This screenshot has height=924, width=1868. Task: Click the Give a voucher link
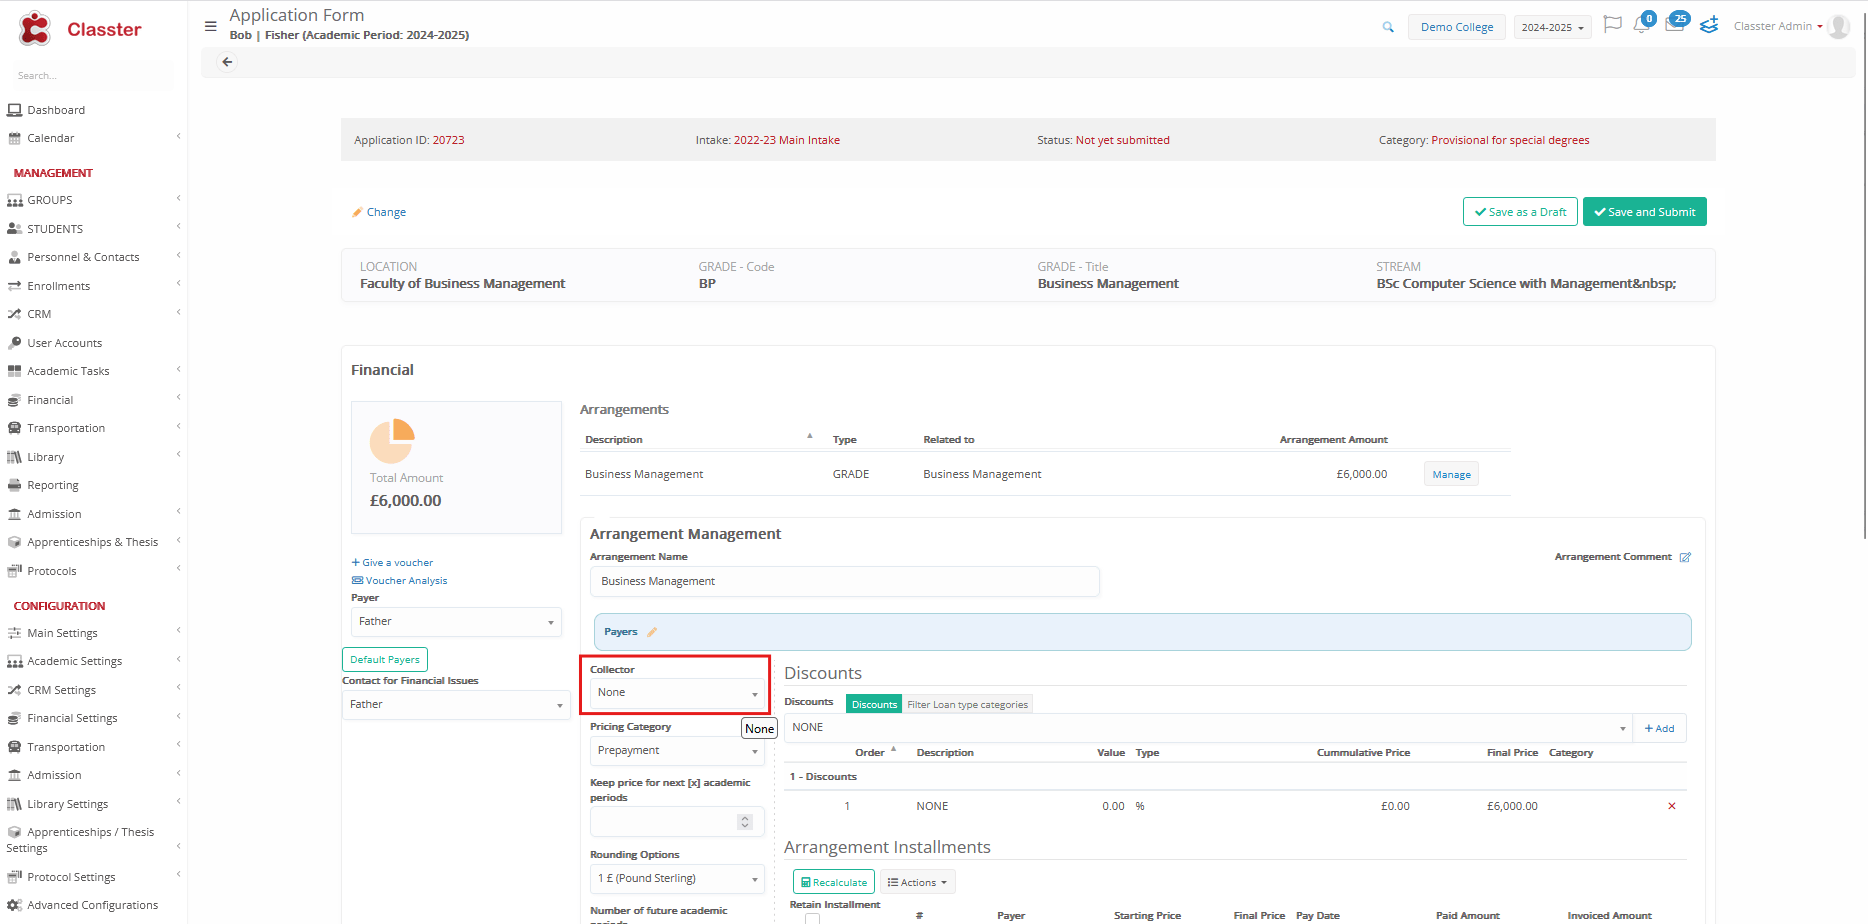click(397, 563)
